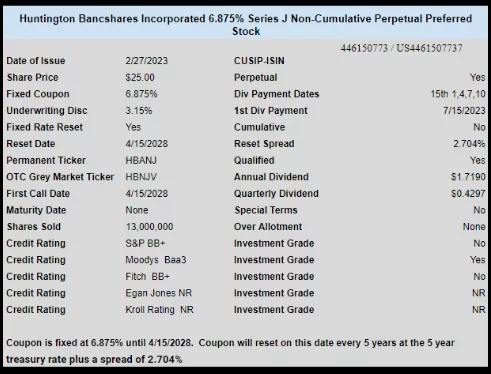Click the Annual Dividend value $1.7190
This screenshot has width=491, height=374.
click(468, 177)
